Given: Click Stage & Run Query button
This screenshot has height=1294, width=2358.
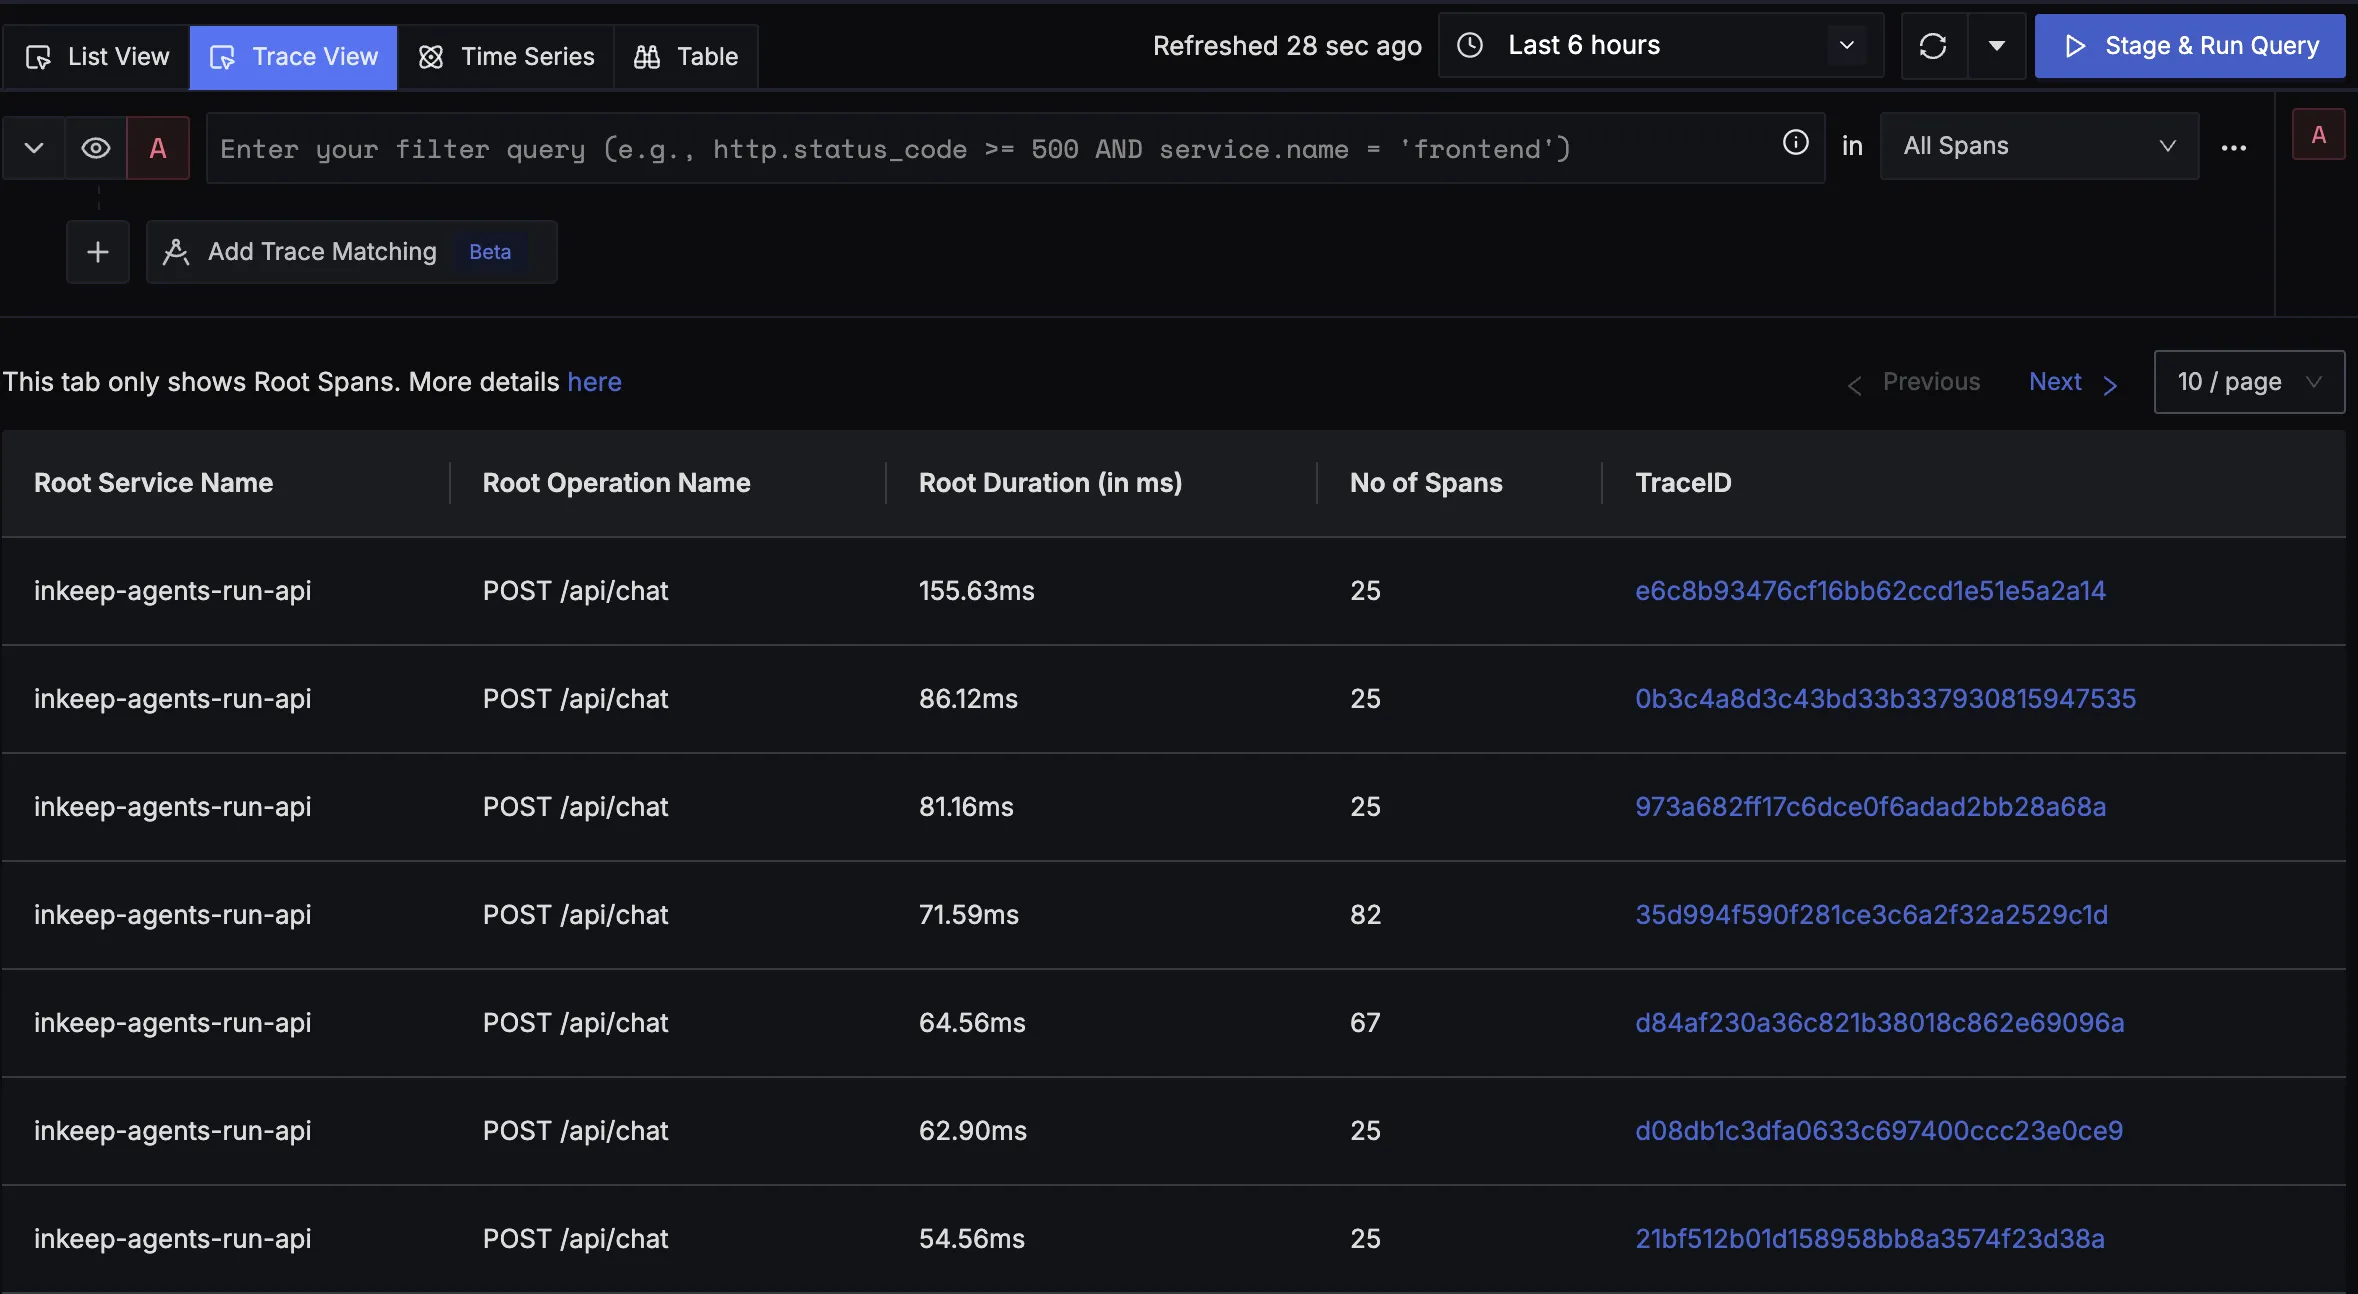Looking at the screenshot, I should (2190, 46).
